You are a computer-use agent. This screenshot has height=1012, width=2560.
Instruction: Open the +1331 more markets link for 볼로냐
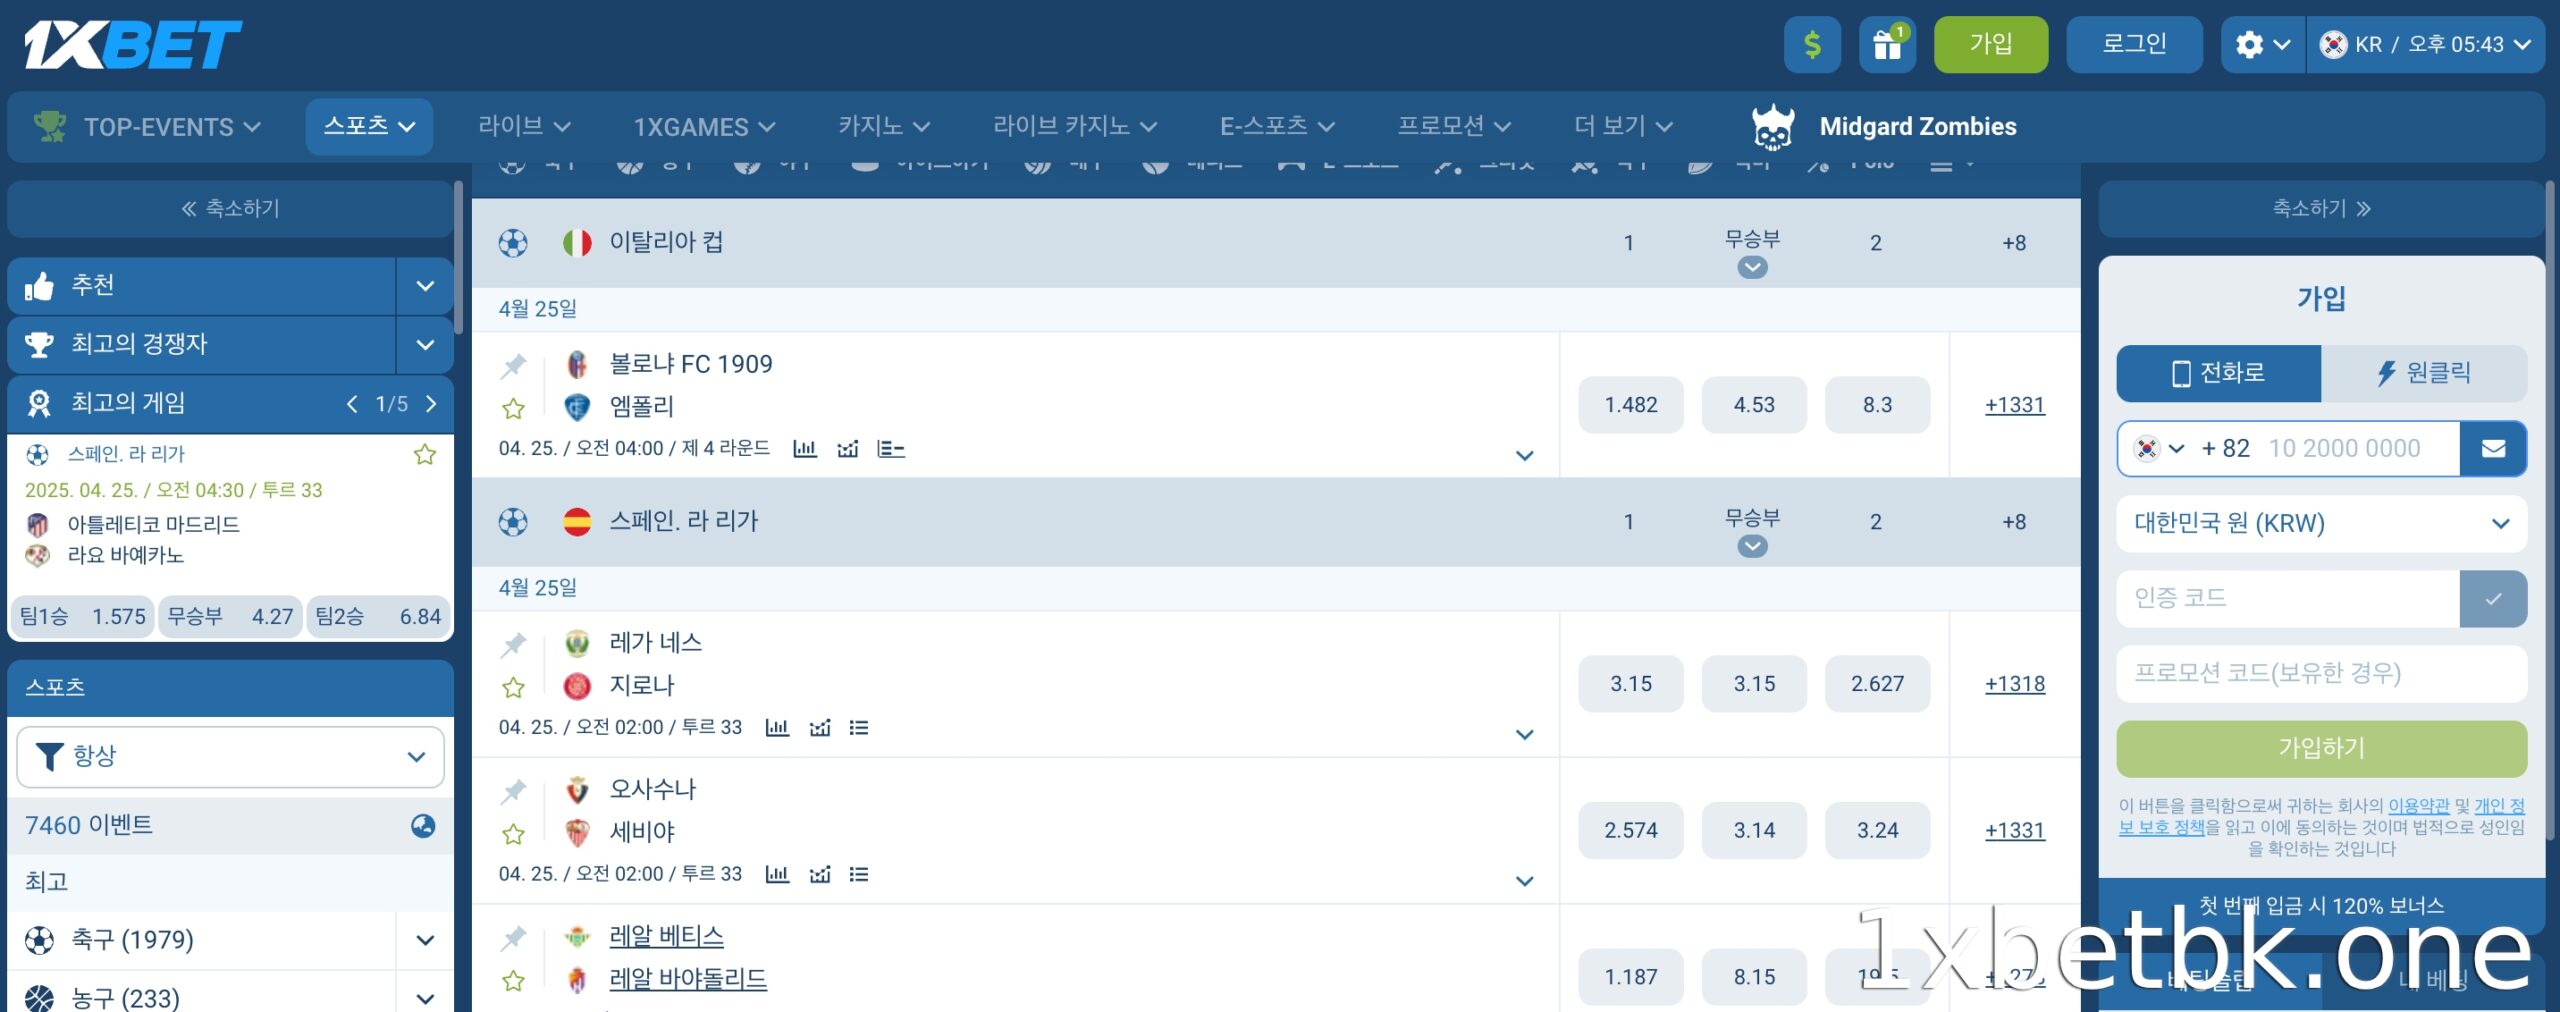click(x=2015, y=405)
